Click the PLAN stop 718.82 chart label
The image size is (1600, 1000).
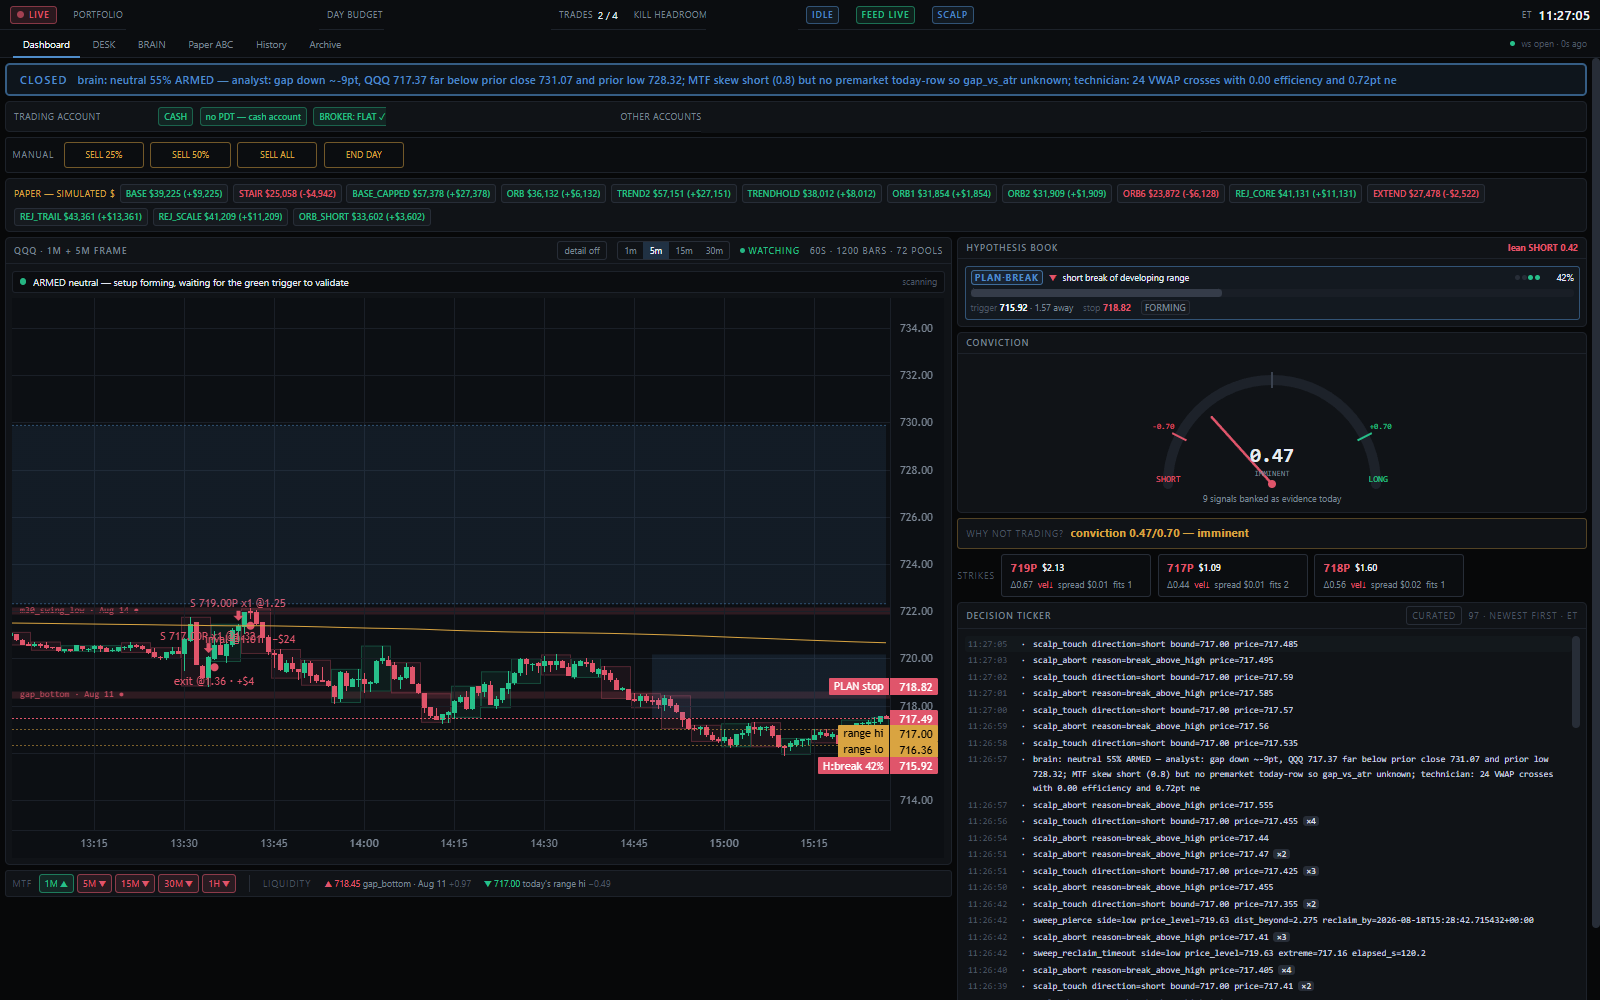point(883,687)
